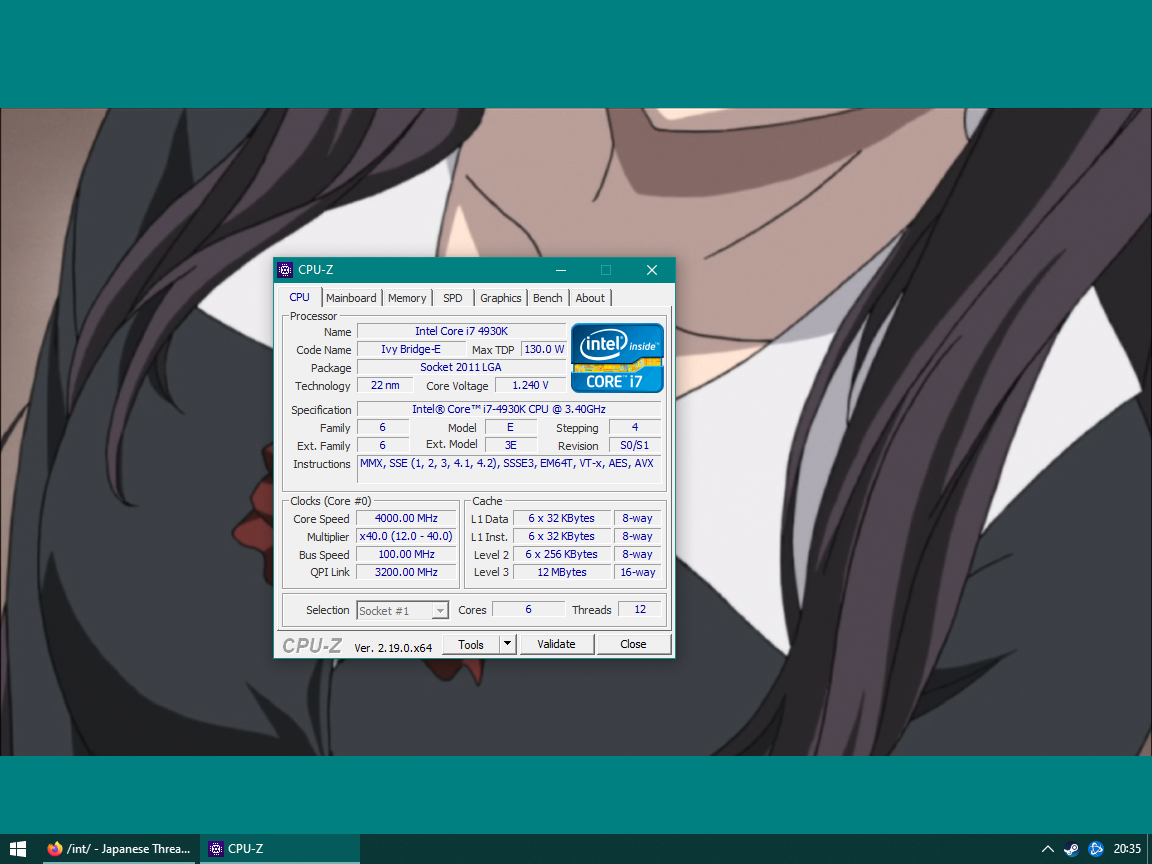This screenshot has width=1152, height=864.
Task: Click the Intel Core i7 logo badge
Action: tap(617, 358)
